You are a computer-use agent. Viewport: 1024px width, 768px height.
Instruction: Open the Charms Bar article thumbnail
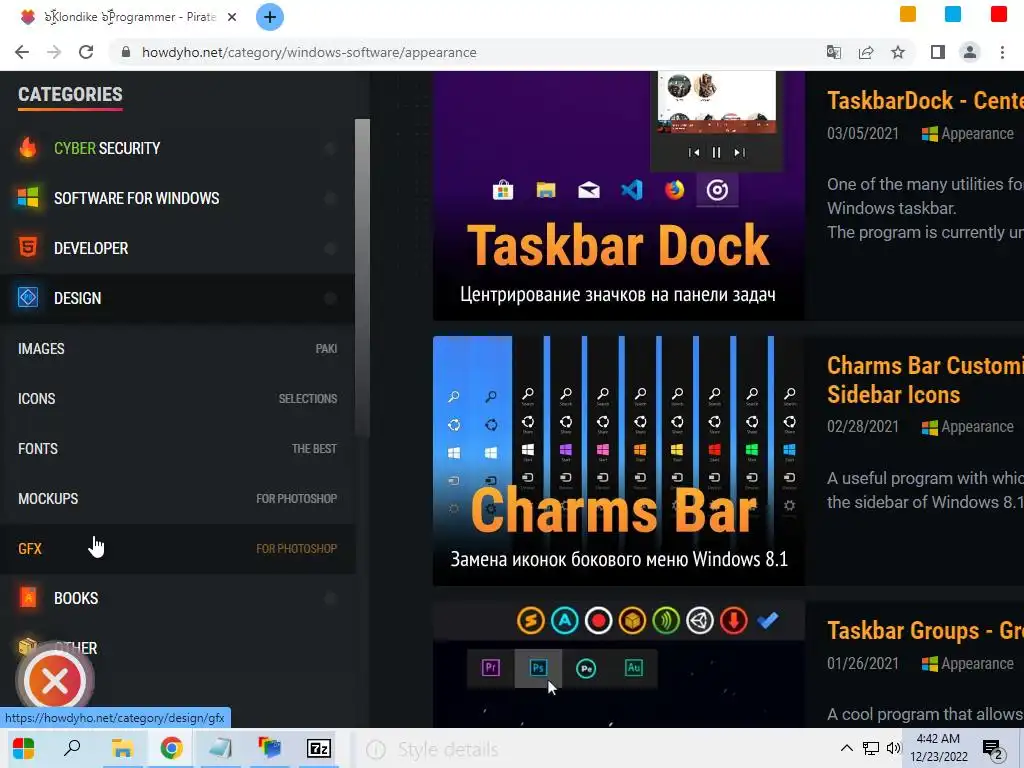(x=618, y=460)
